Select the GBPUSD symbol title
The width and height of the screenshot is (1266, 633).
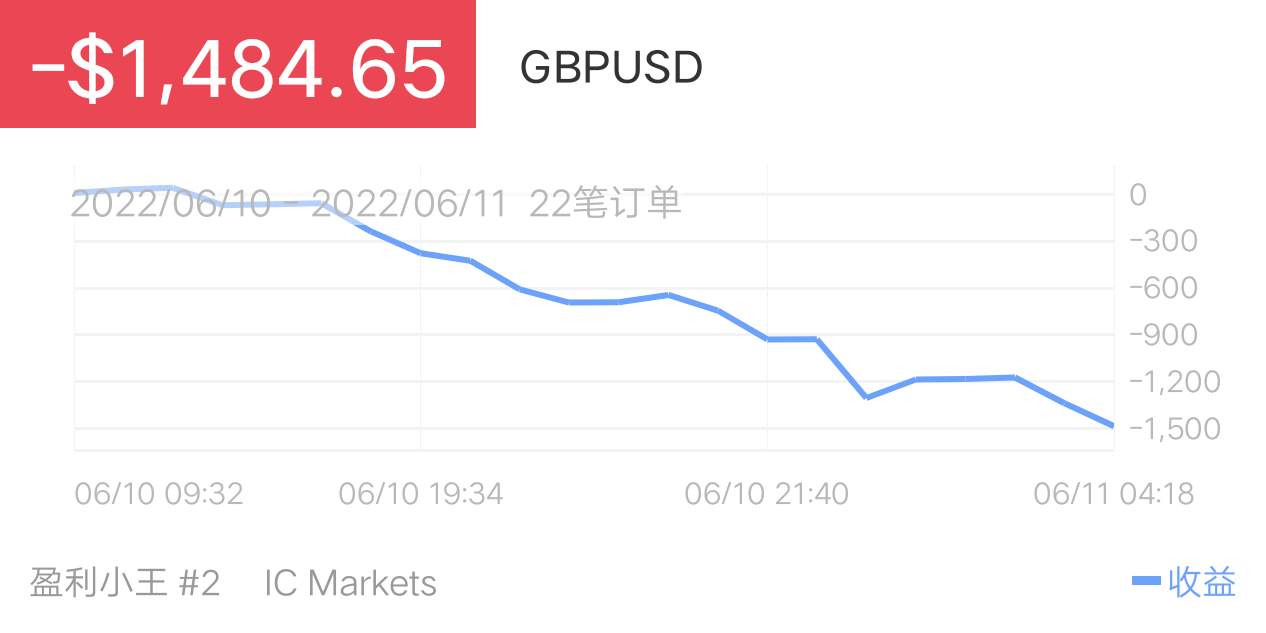(611, 68)
